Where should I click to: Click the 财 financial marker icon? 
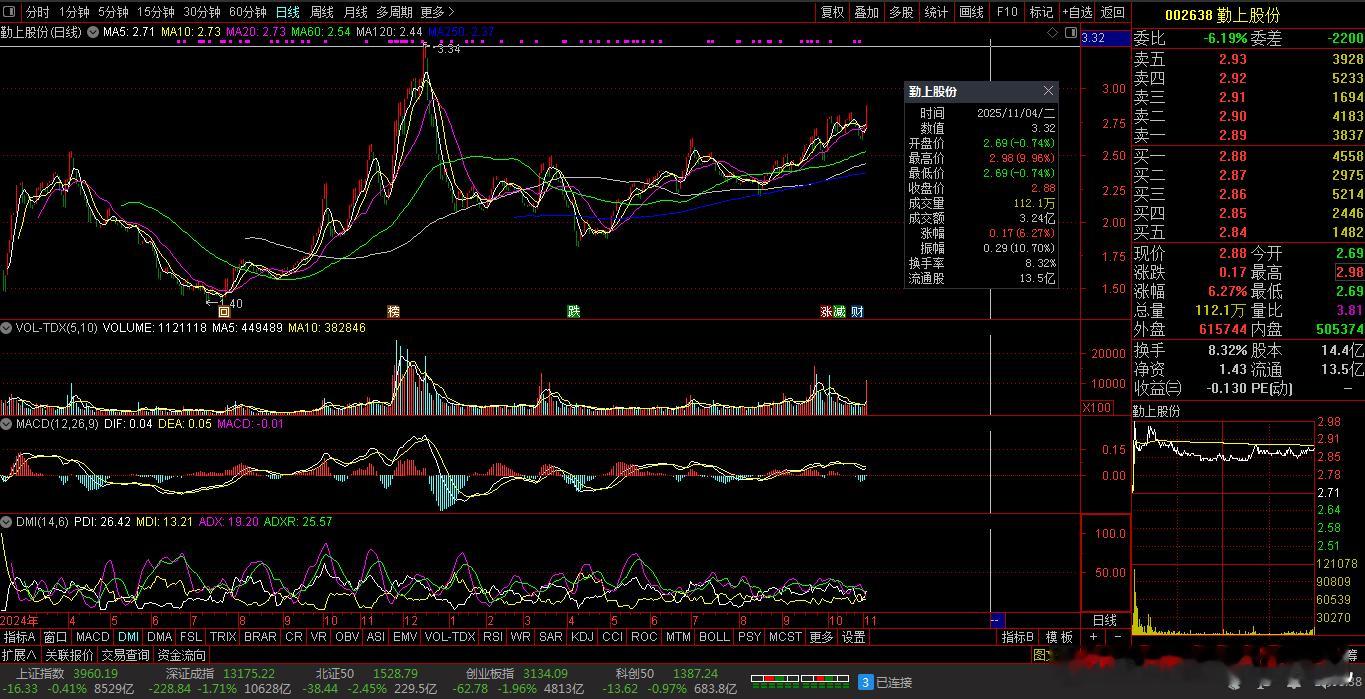[x=858, y=312]
